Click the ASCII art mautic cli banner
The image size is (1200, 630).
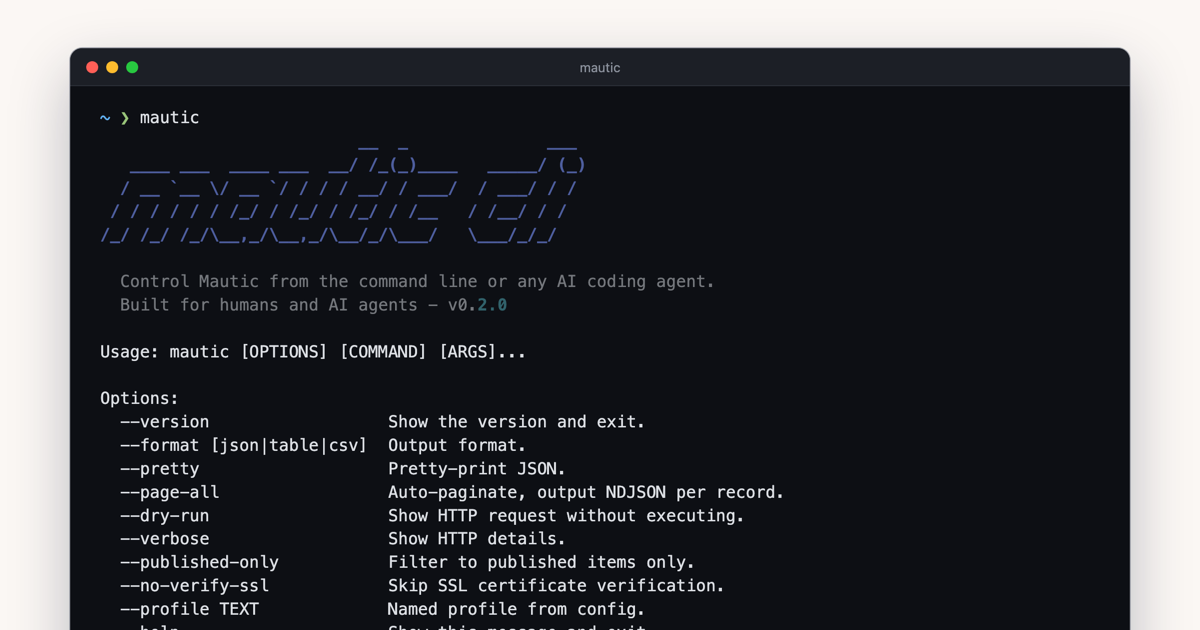[343, 194]
